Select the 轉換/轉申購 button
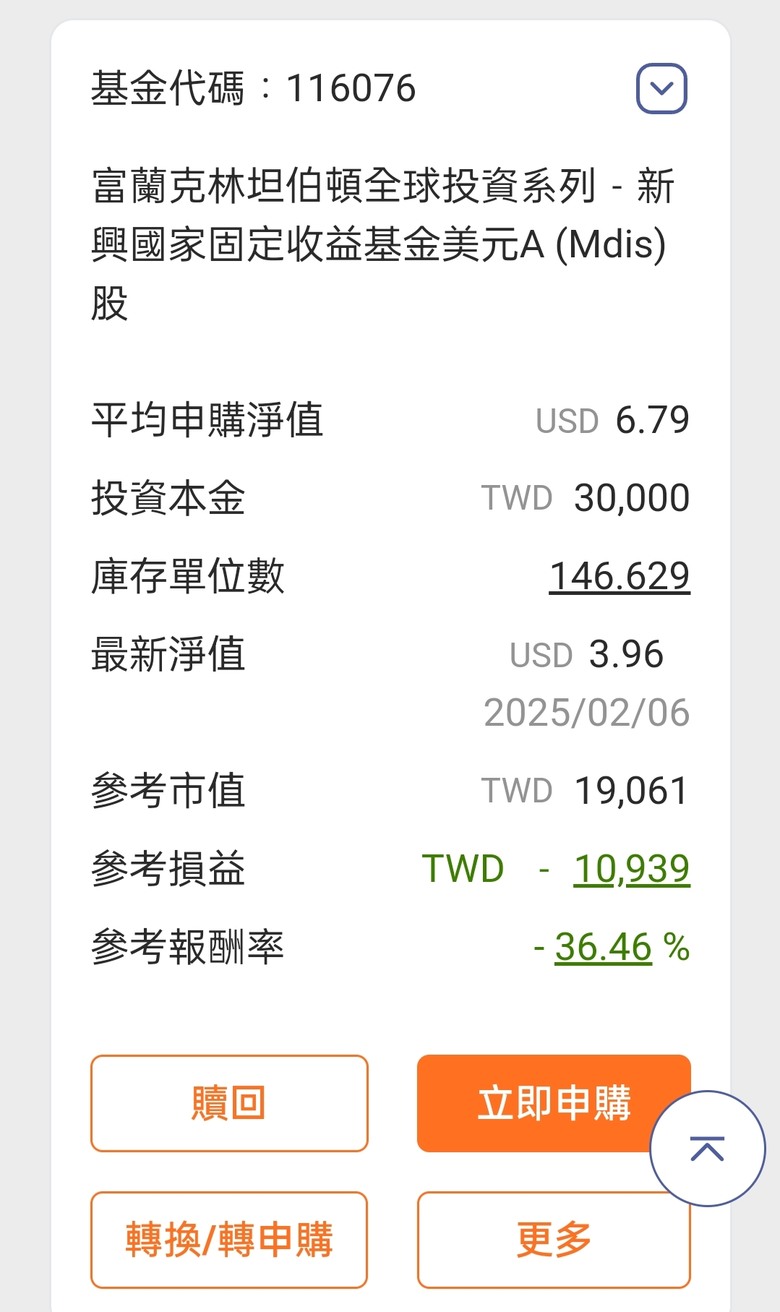The width and height of the screenshot is (780, 1312). pyautogui.click(x=229, y=1240)
